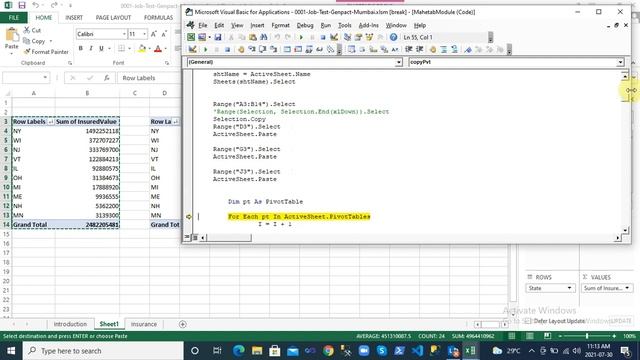The width and height of the screenshot is (640, 360).
Task: Open the Project Explorer icon
Action: 347,37
